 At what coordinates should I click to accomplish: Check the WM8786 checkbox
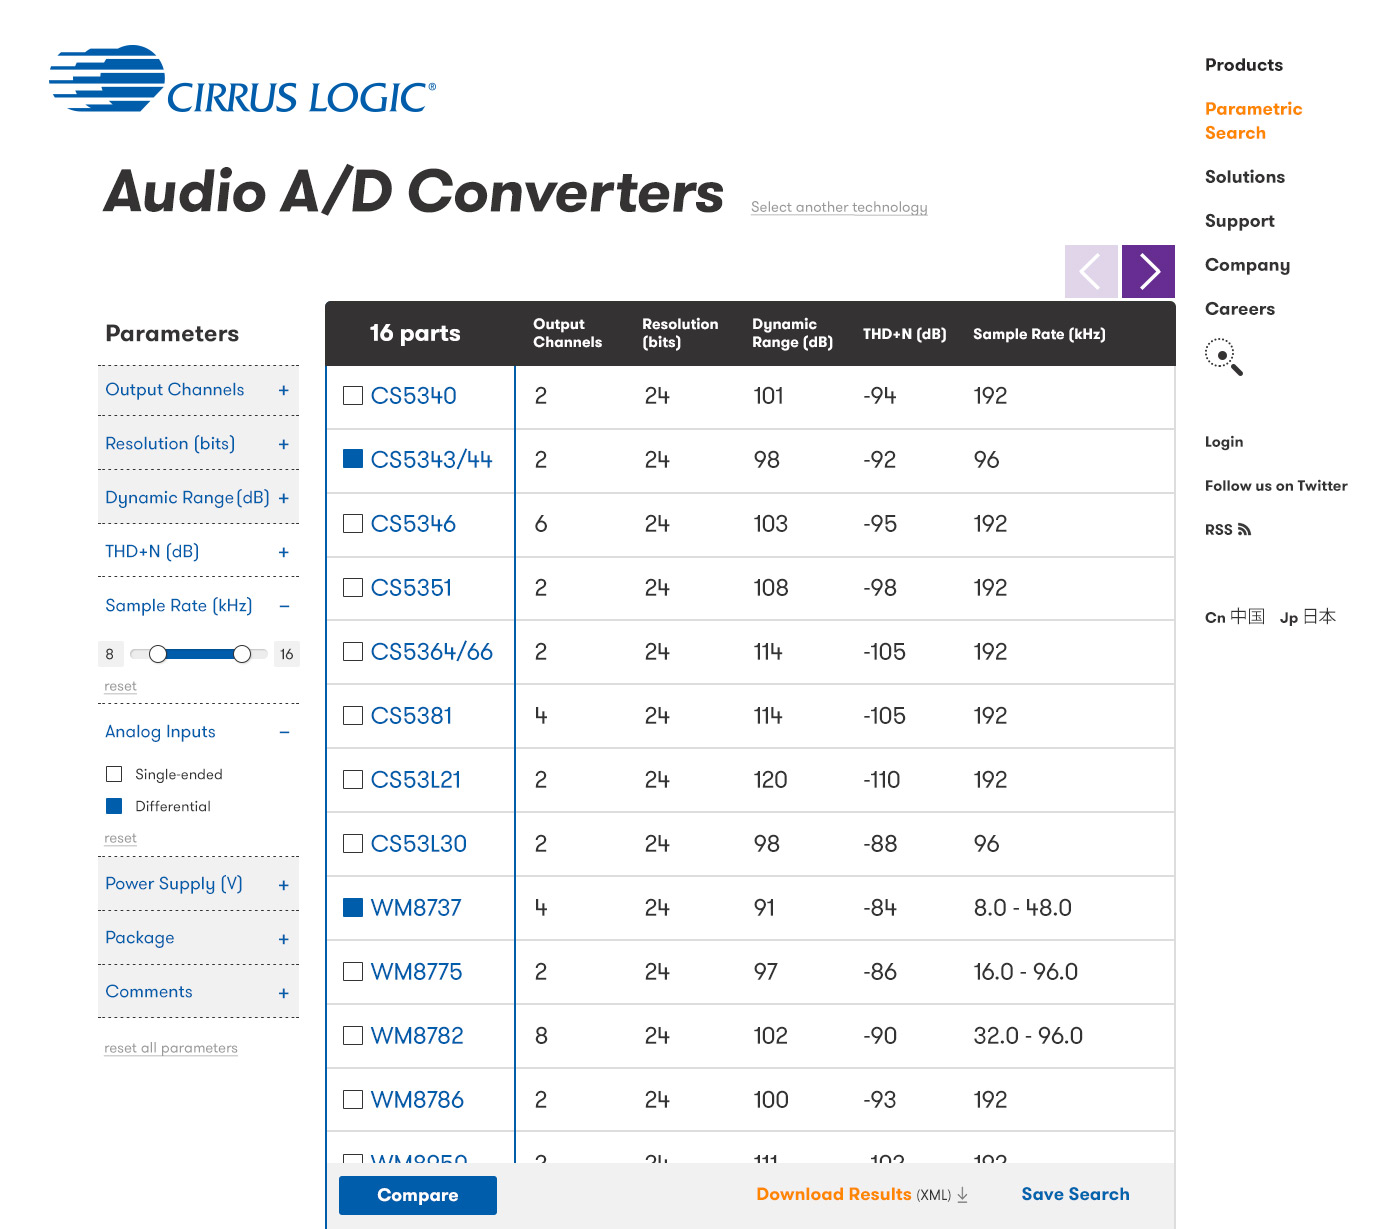353,1100
